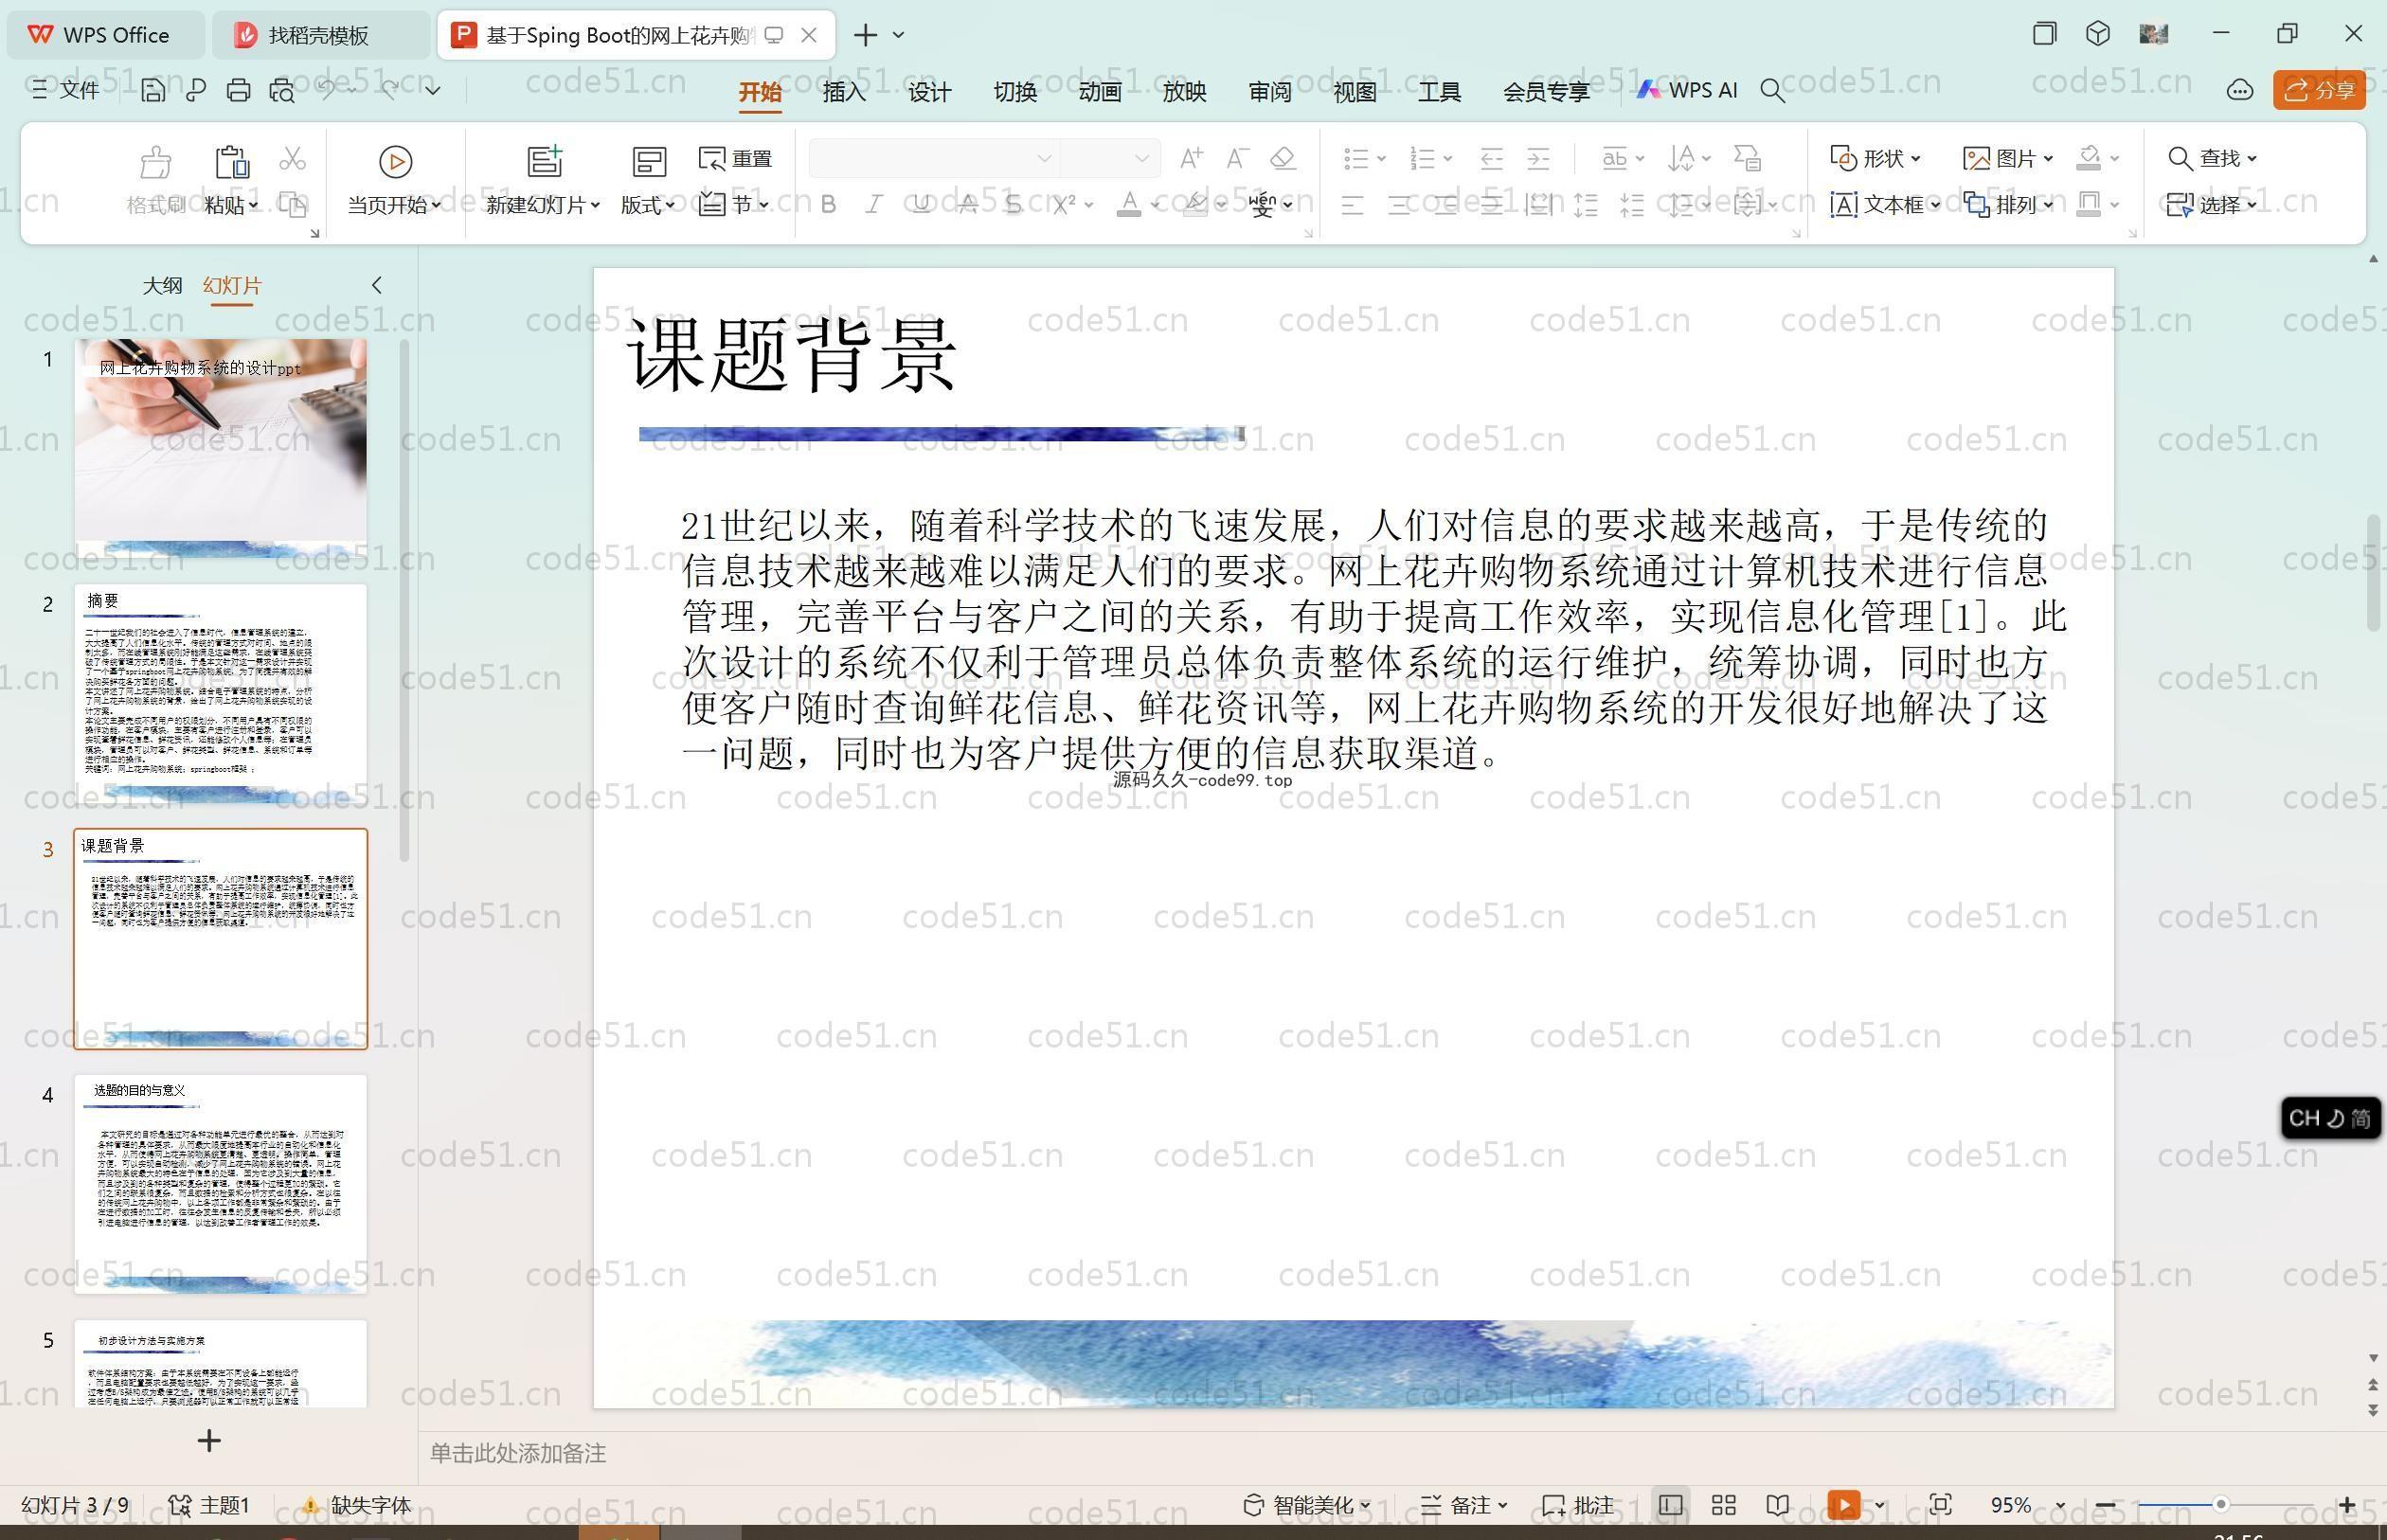This screenshot has height=1540, width=2387.
Task: Click Missing Fonts warning in status bar
Action: click(356, 1505)
